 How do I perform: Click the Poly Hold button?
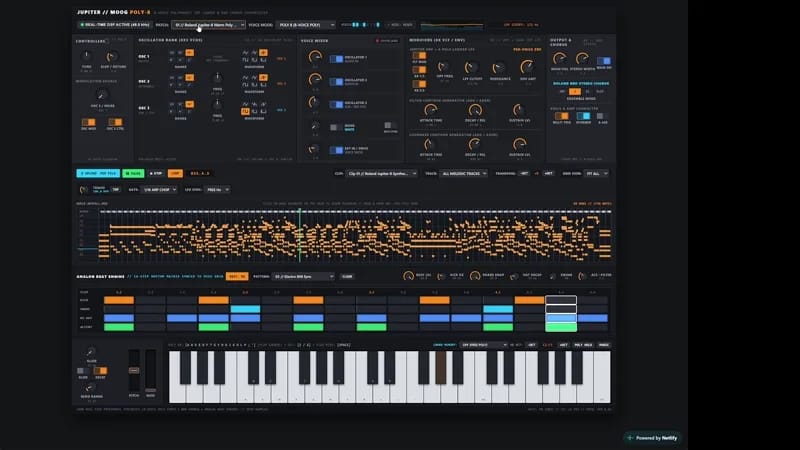click(x=583, y=345)
